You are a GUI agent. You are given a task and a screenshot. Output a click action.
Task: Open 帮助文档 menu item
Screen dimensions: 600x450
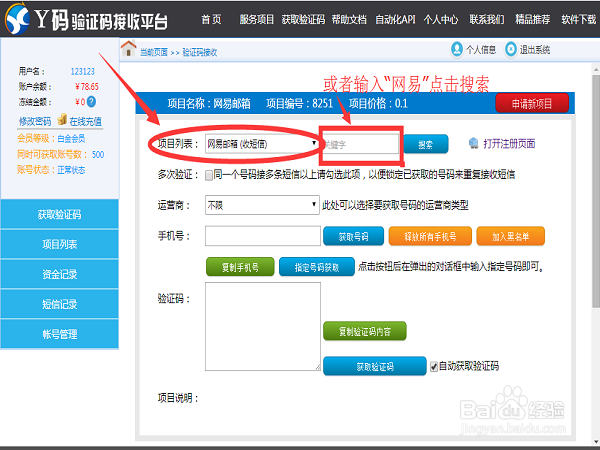[349, 19]
